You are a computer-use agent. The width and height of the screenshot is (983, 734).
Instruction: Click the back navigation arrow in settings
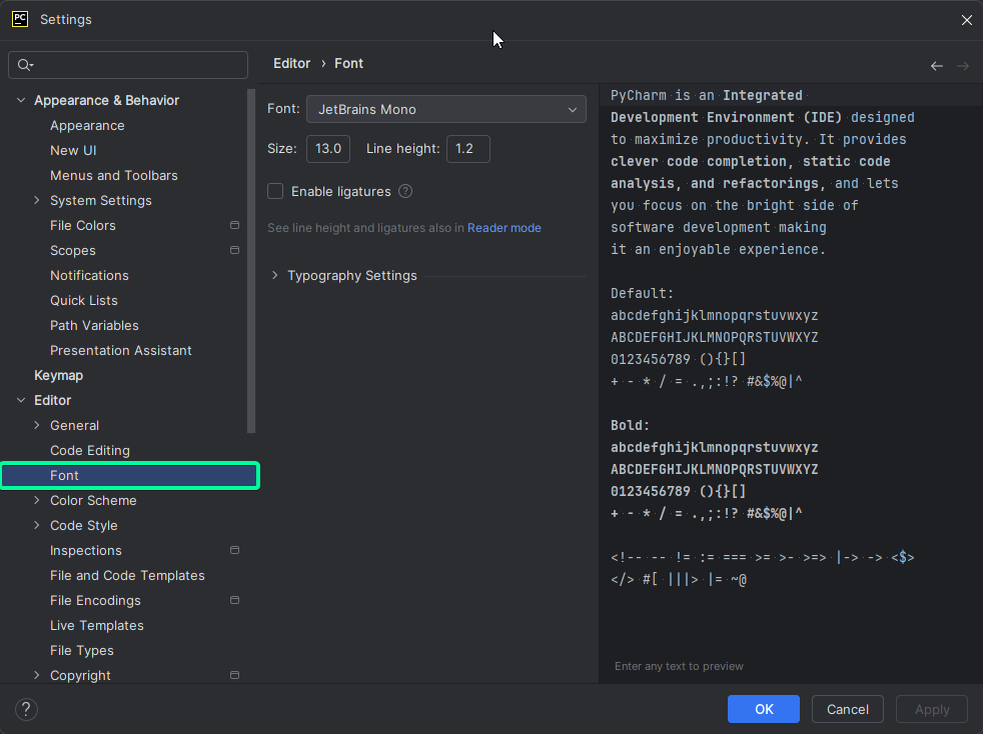click(x=937, y=65)
